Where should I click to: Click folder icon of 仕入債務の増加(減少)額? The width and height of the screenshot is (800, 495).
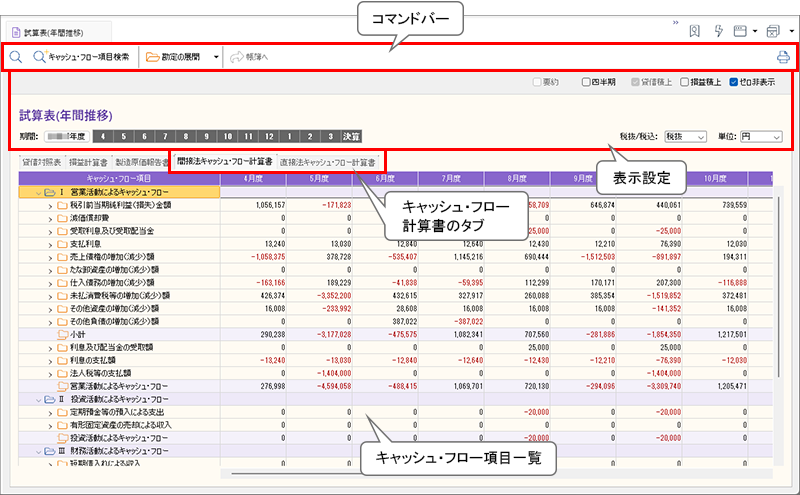click(x=63, y=283)
